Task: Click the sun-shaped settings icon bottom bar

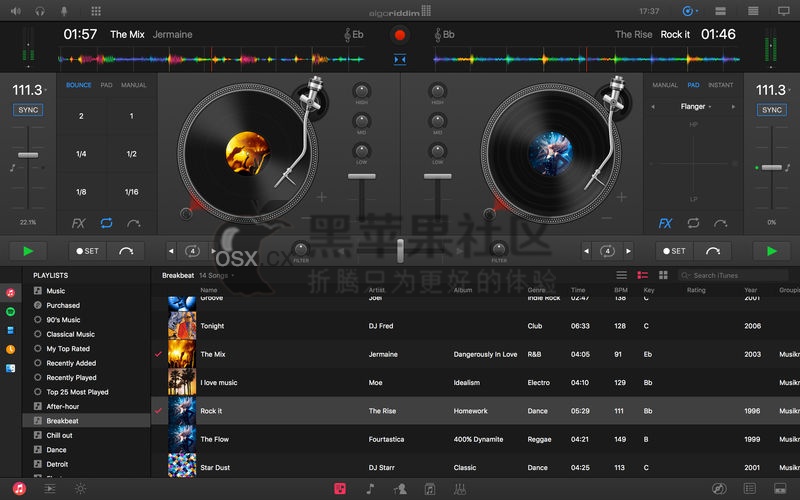Action: 81,488
